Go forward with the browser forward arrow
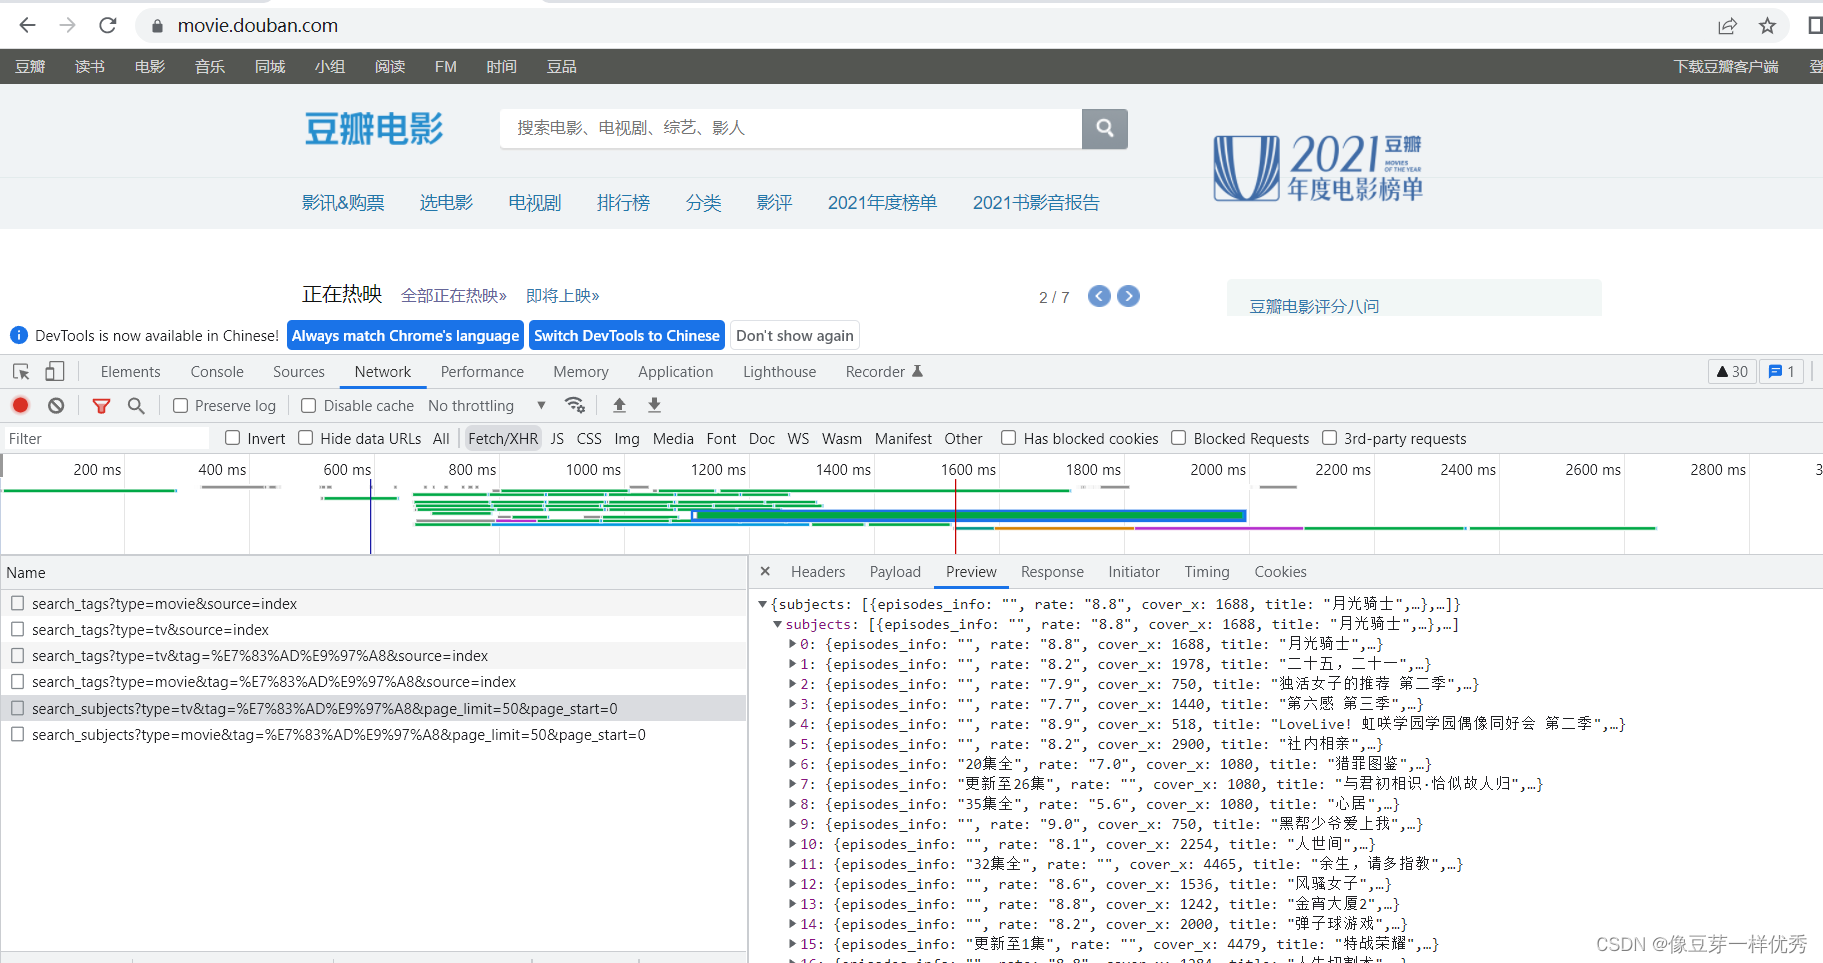The height and width of the screenshot is (963, 1823). pyautogui.click(x=67, y=25)
